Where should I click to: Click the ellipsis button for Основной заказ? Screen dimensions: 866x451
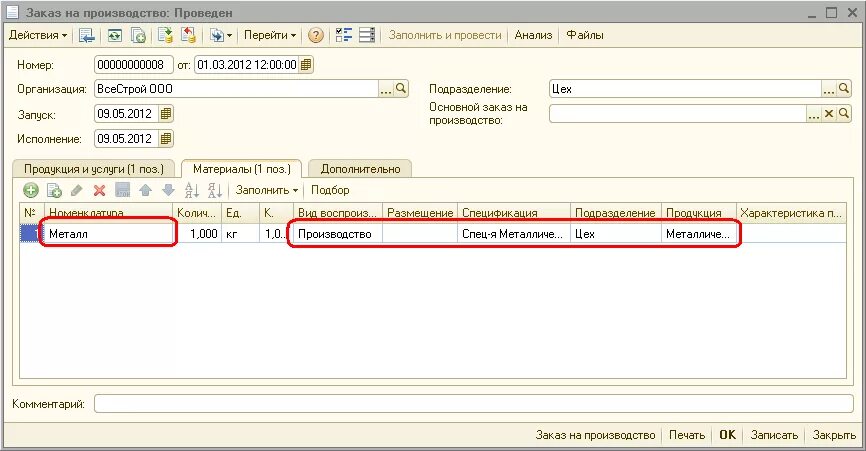point(814,114)
